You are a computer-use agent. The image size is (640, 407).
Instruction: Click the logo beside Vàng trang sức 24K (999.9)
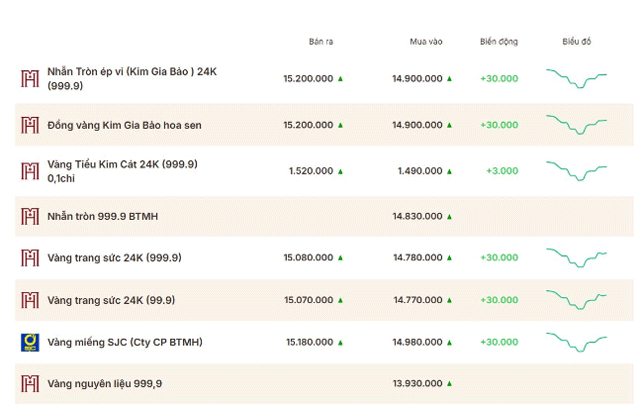[x=30, y=258]
